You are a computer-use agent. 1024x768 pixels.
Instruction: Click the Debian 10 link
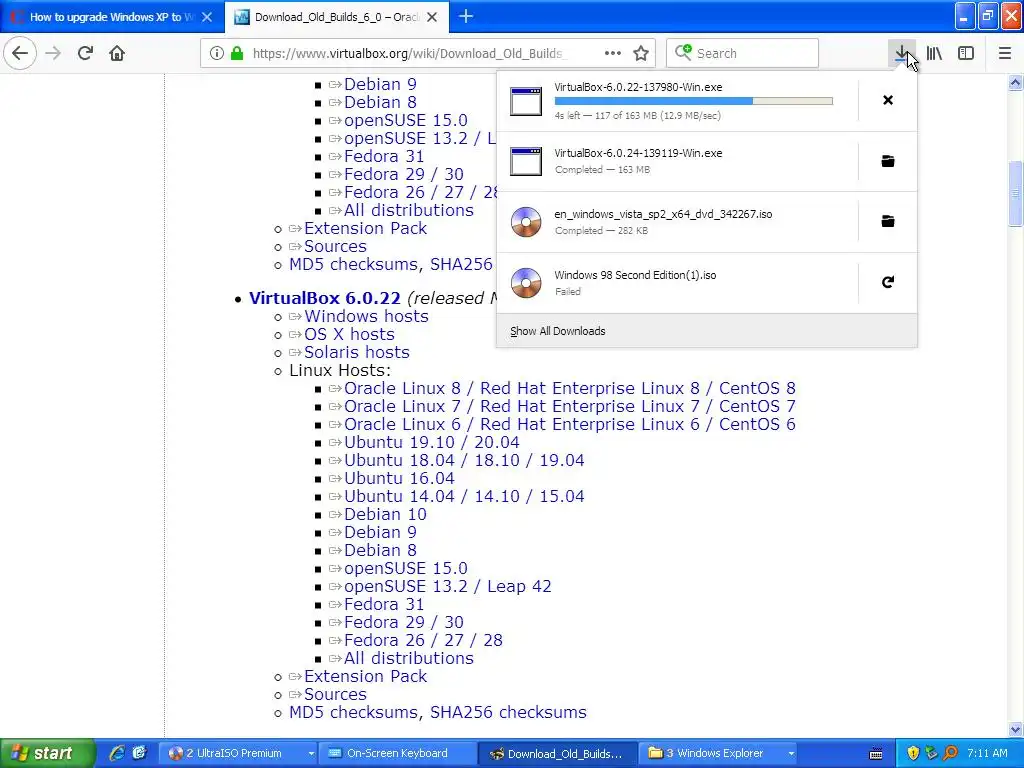pos(385,515)
